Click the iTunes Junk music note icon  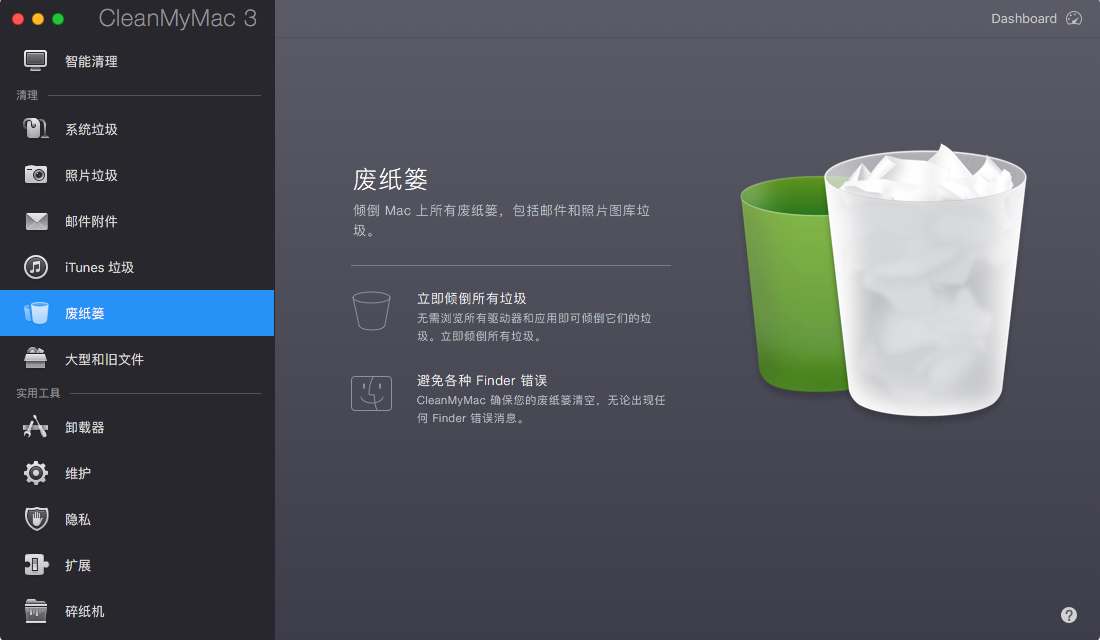coord(36,267)
